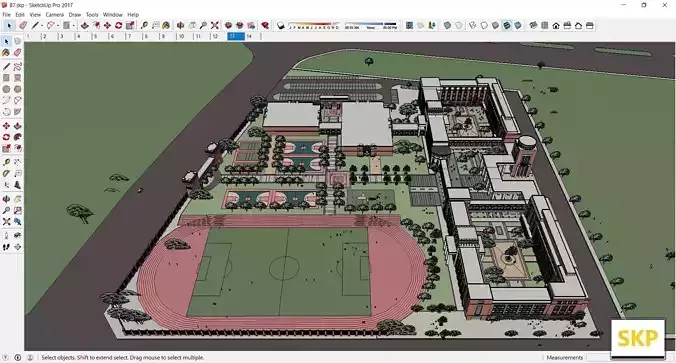Open the File menu
The image size is (676, 363).
6,15
